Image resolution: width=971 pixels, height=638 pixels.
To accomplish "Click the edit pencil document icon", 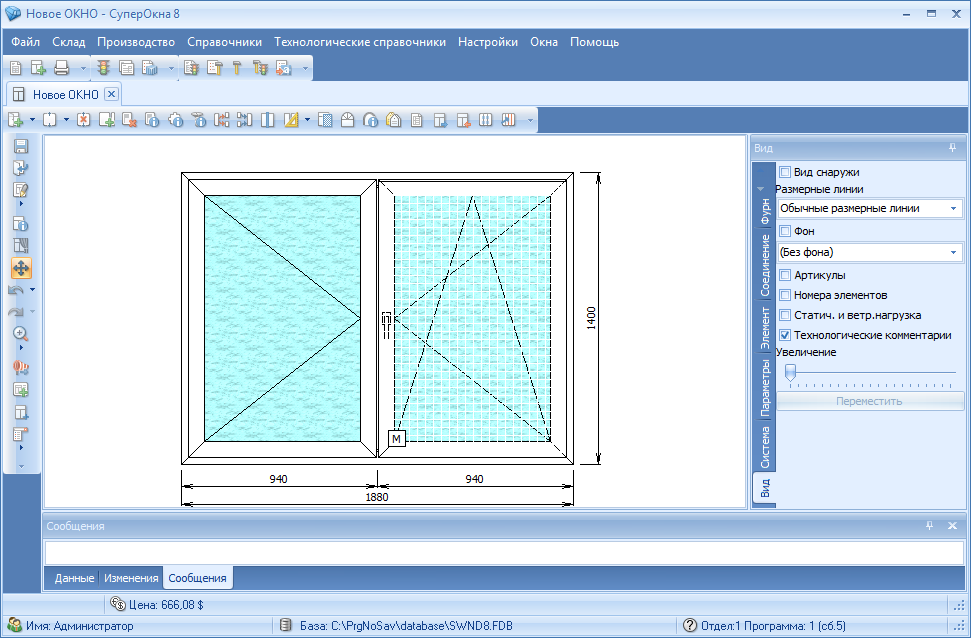I will [21, 190].
